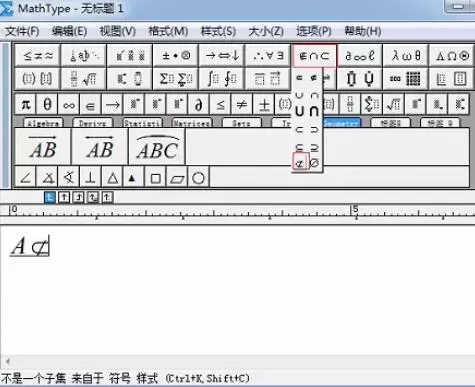Insert the square root template from small bar
Screen dimensions: 475x387
(393, 105)
